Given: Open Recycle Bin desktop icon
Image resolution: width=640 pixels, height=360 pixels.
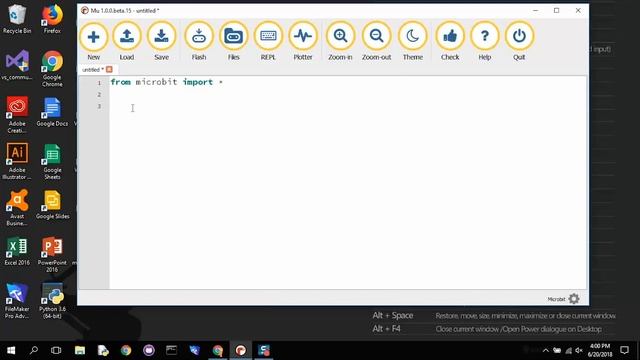Looking at the screenshot, I should pyautogui.click(x=17, y=19).
